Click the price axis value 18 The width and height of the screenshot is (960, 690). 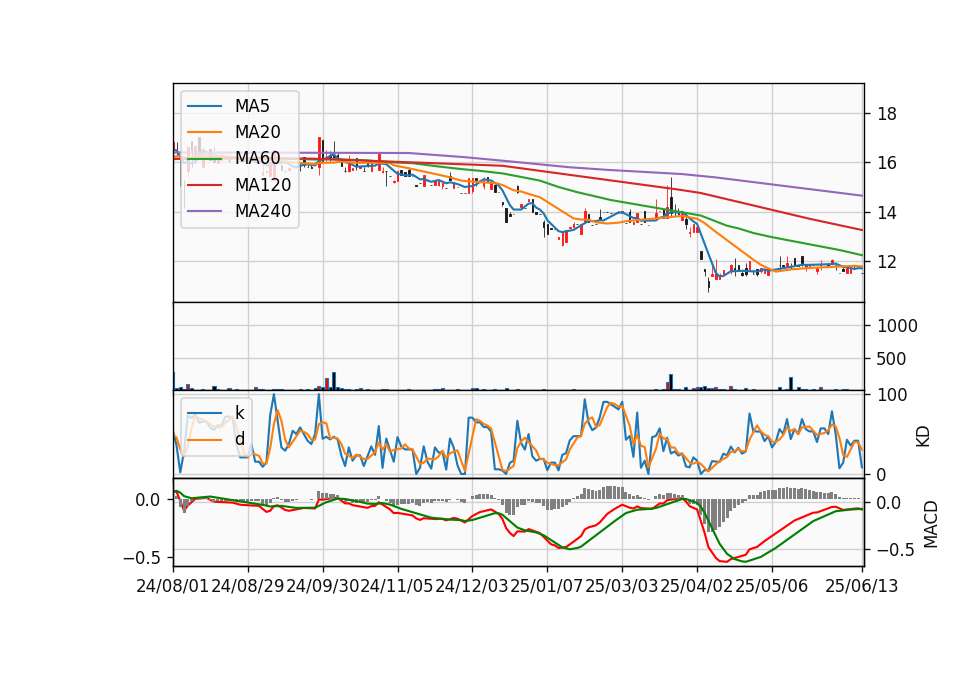887,114
